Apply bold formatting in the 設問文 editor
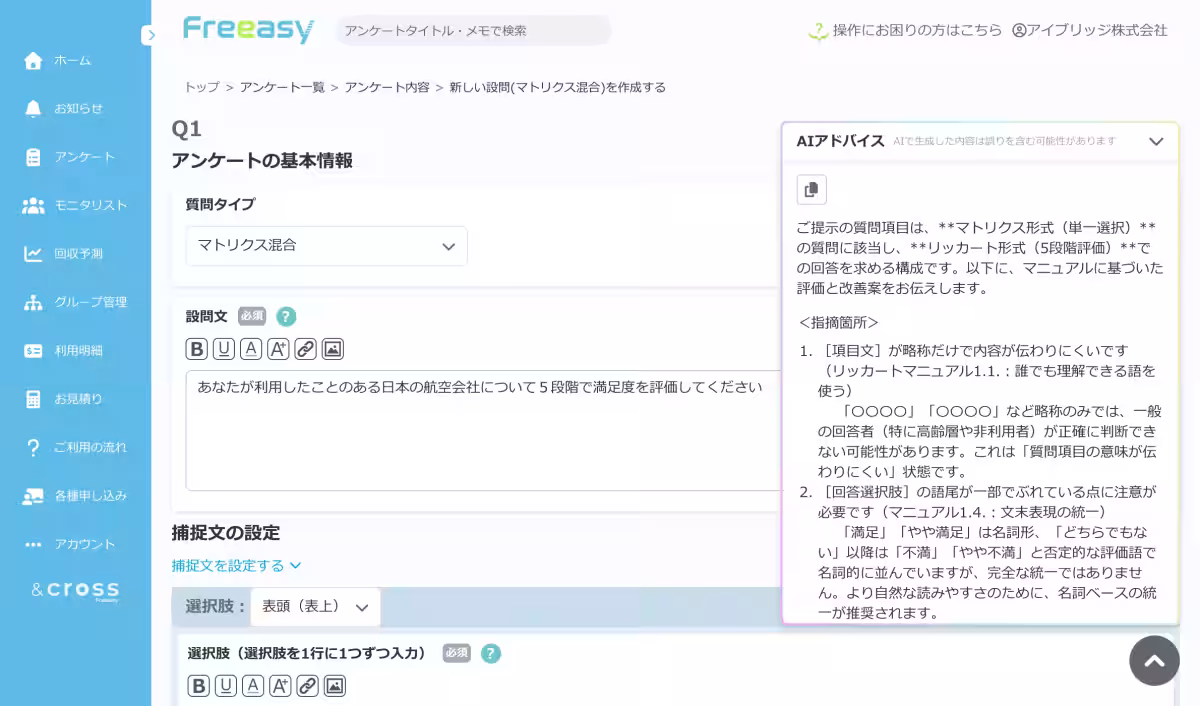The width and height of the screenshot is (1200, 706). pos(195,348)
